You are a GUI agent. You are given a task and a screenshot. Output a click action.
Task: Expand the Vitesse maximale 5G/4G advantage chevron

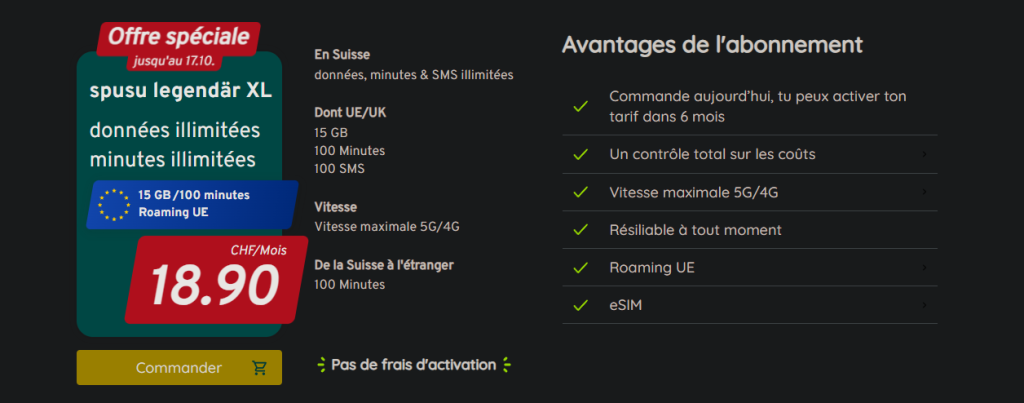pos(925,193)
